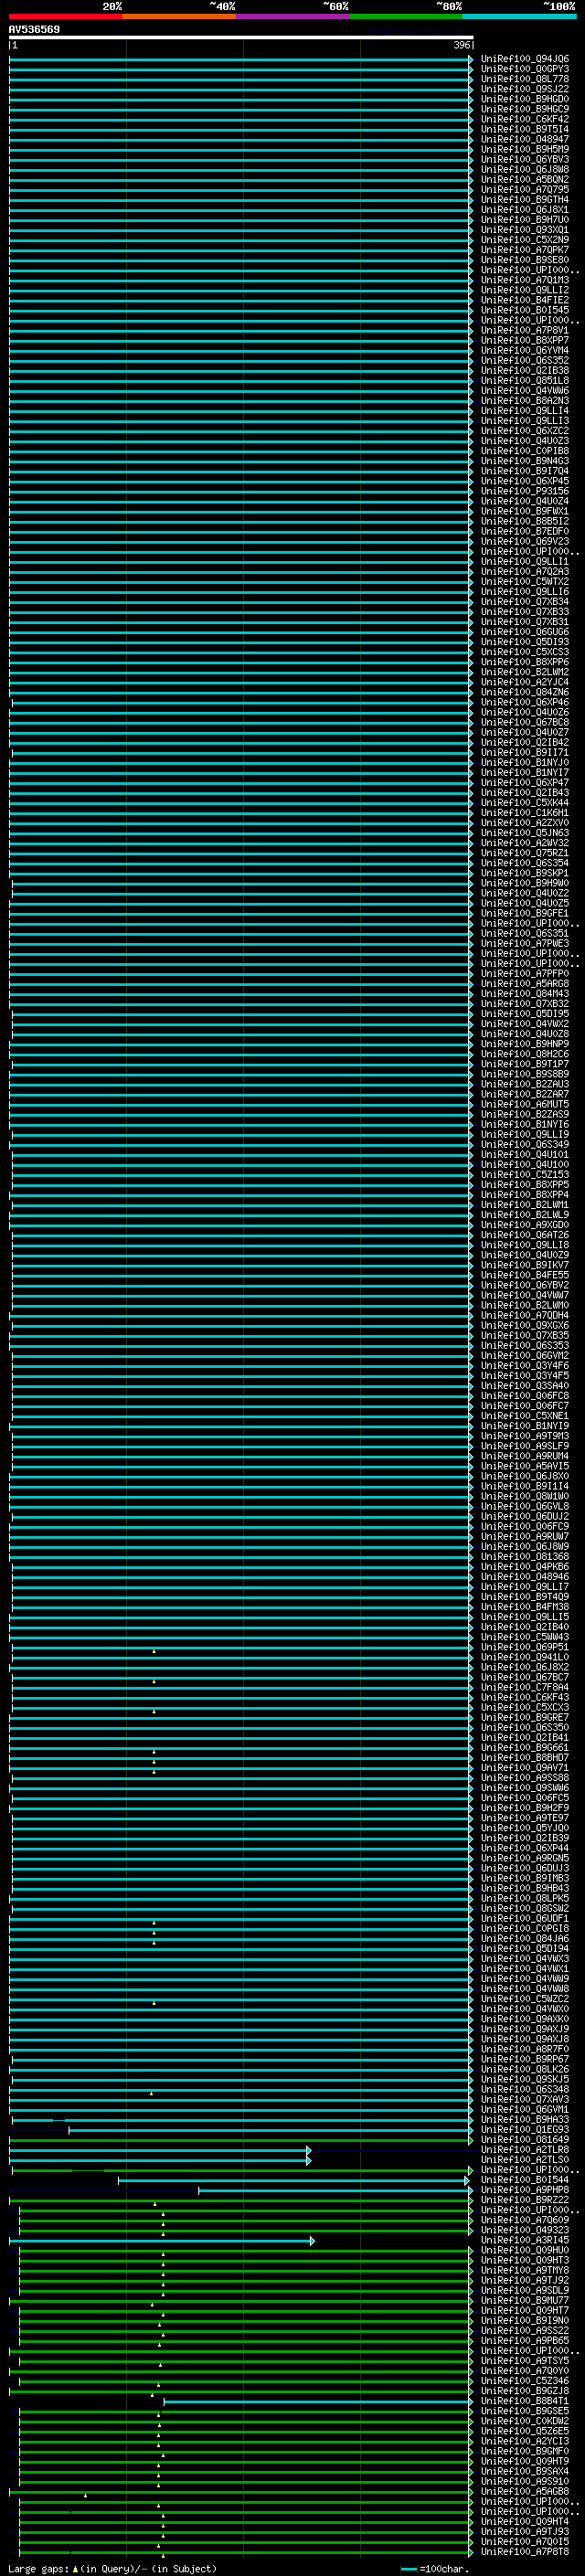Viewport: 585px width, 2576px height.
Task: Select hit UniRef100_A9T9M3
Action: point(525,1436)
